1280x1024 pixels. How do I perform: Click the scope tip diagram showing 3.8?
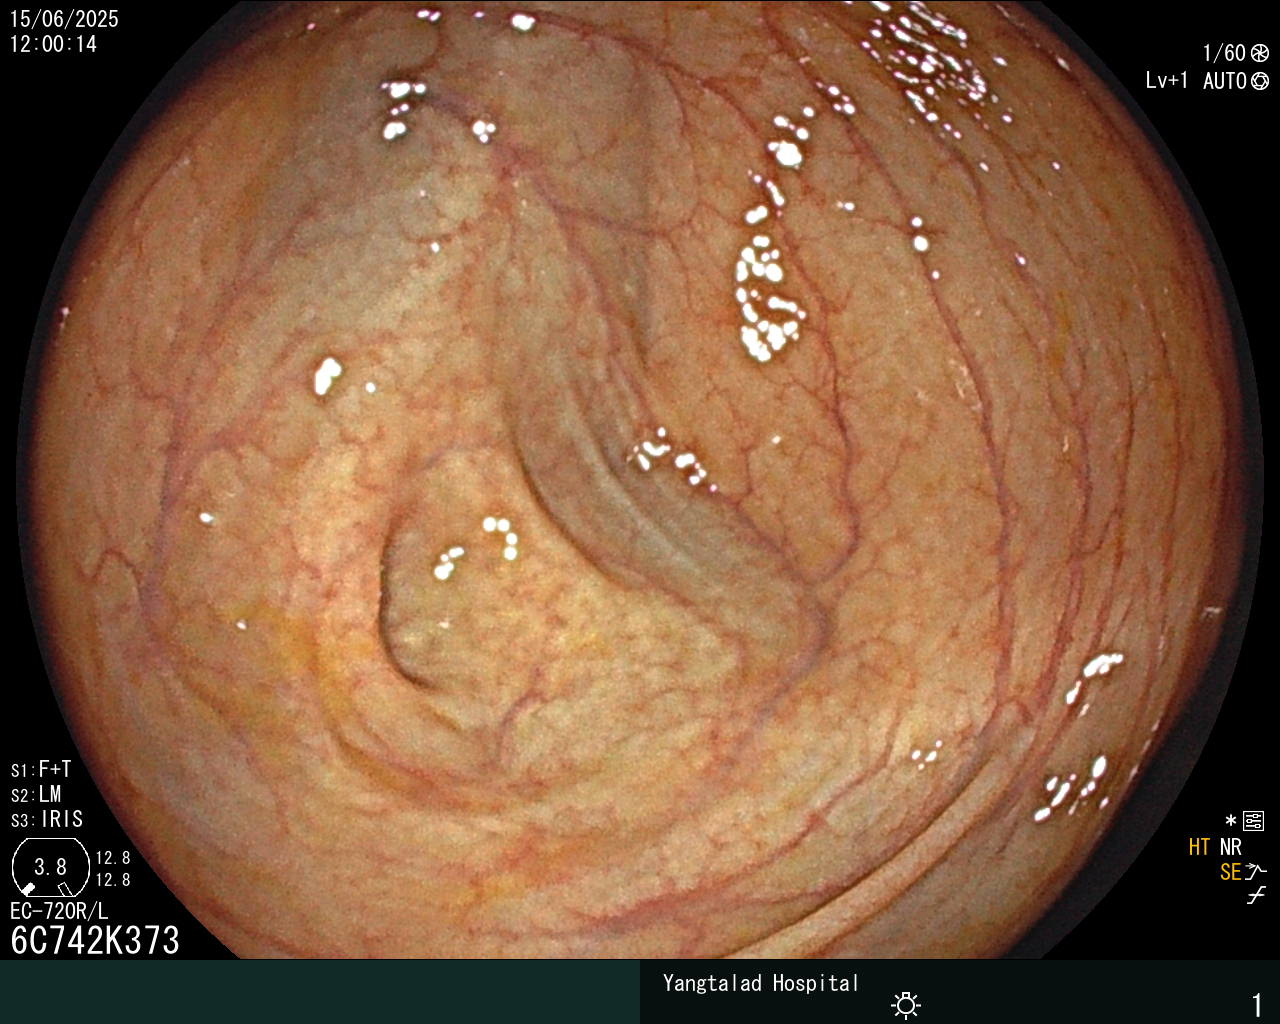point(50,867)
